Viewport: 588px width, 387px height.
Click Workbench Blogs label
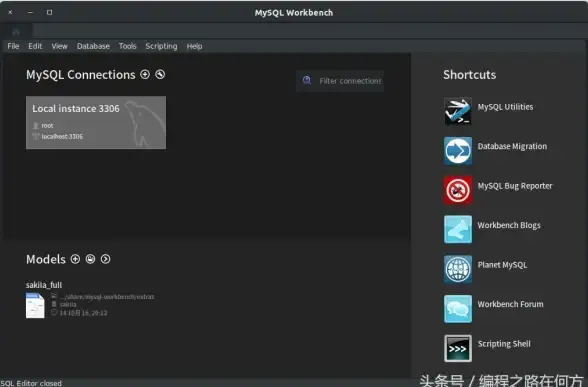(509, 225)
